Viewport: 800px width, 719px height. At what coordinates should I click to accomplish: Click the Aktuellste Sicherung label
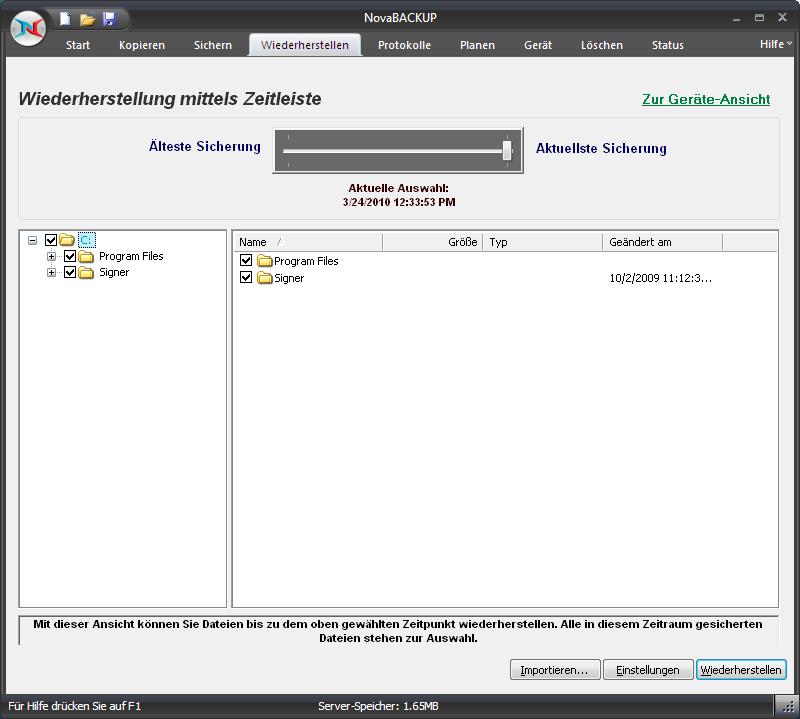coord(601,148)
